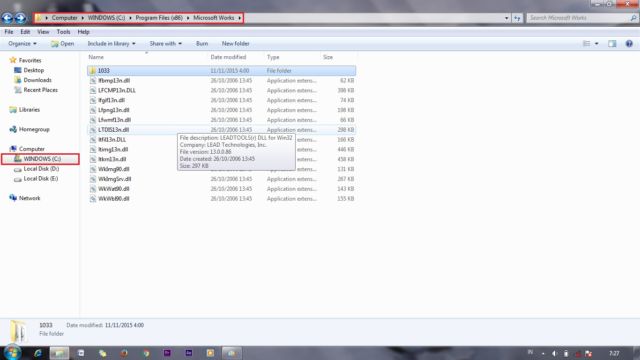Image resolution: width=640 pixels, height=360 pixels.
Task: Sort by Name column header
Action: coord(96,57)
